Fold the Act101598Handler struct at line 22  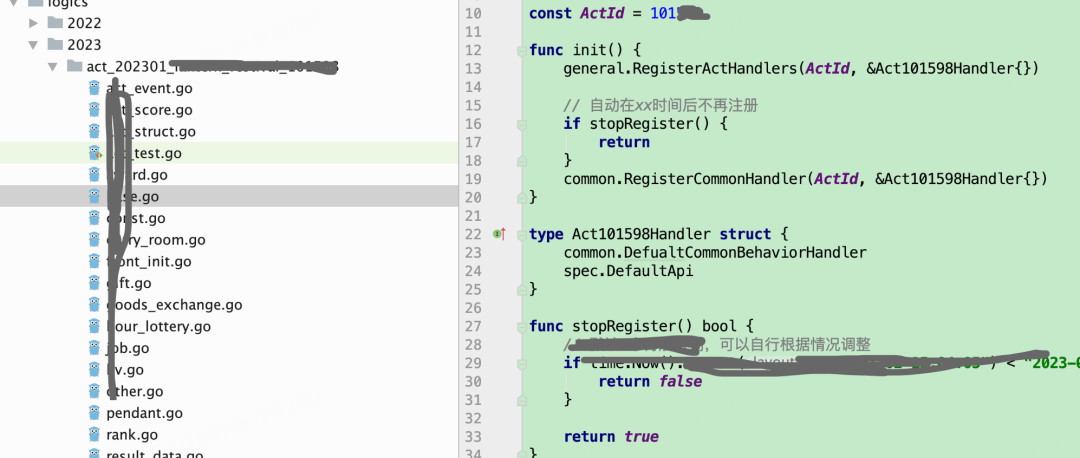click(521, 234)
